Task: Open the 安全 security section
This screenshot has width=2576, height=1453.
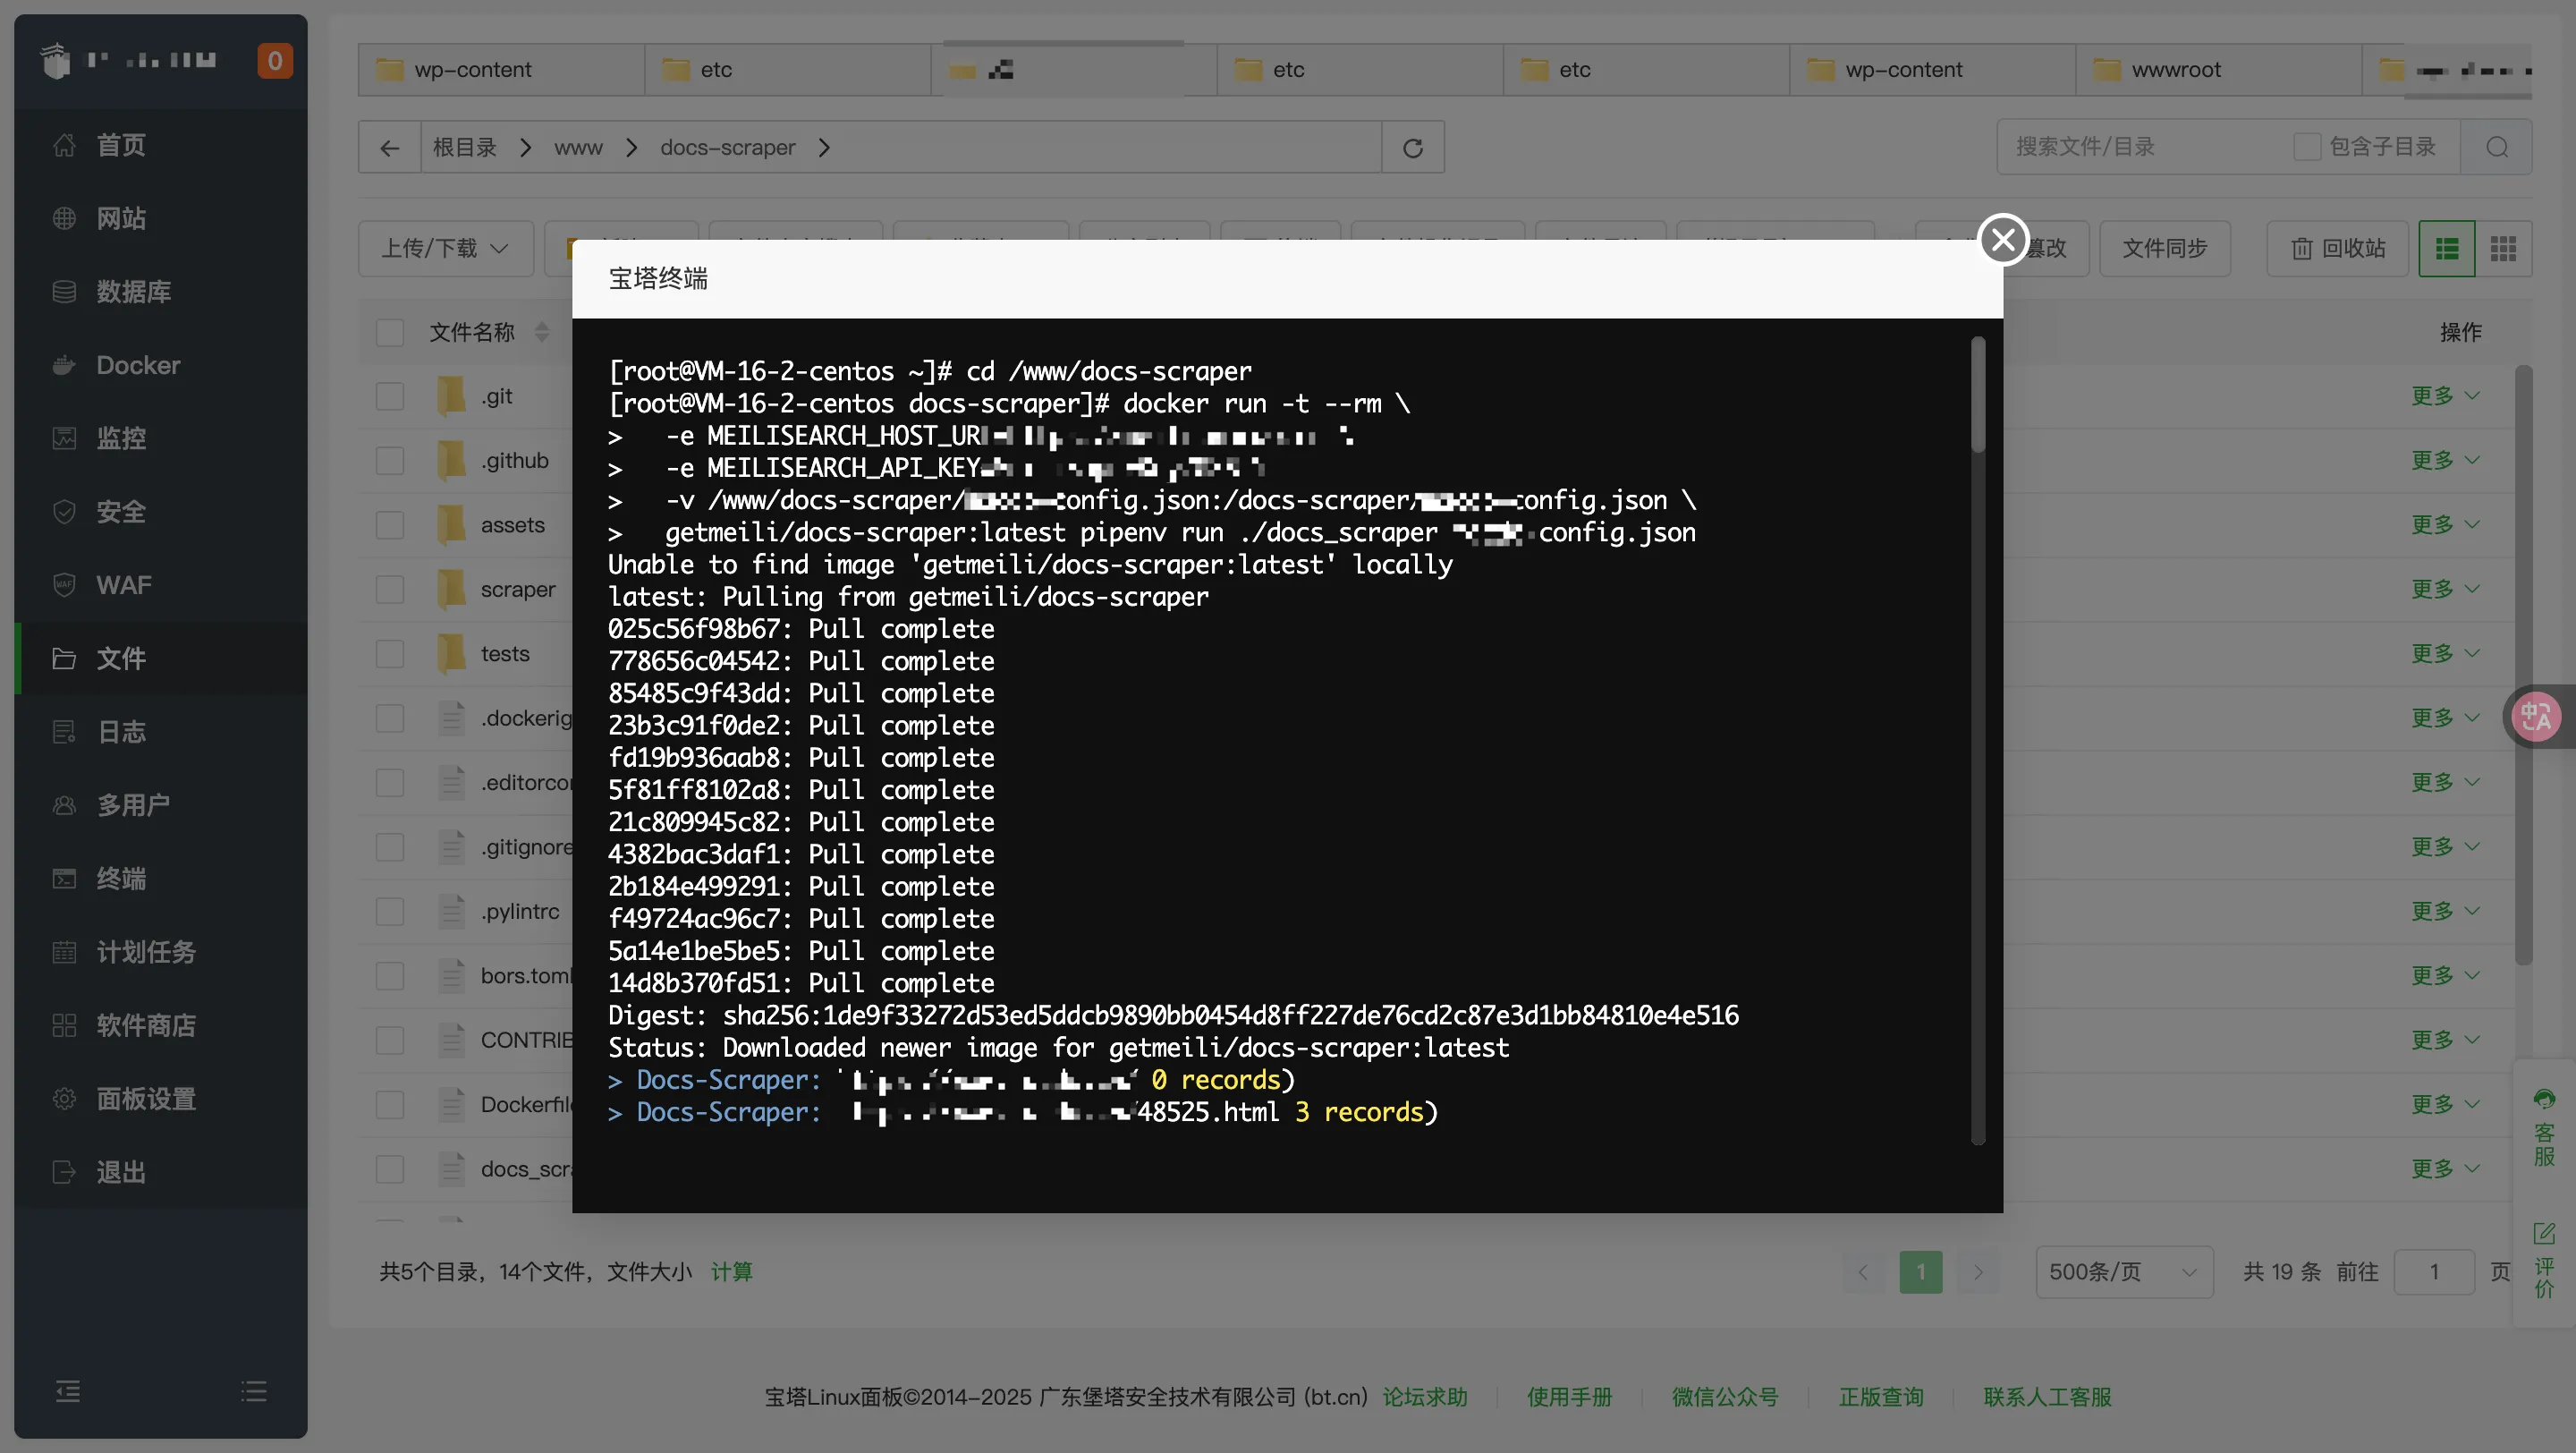Action: click(x=160, y=512)
